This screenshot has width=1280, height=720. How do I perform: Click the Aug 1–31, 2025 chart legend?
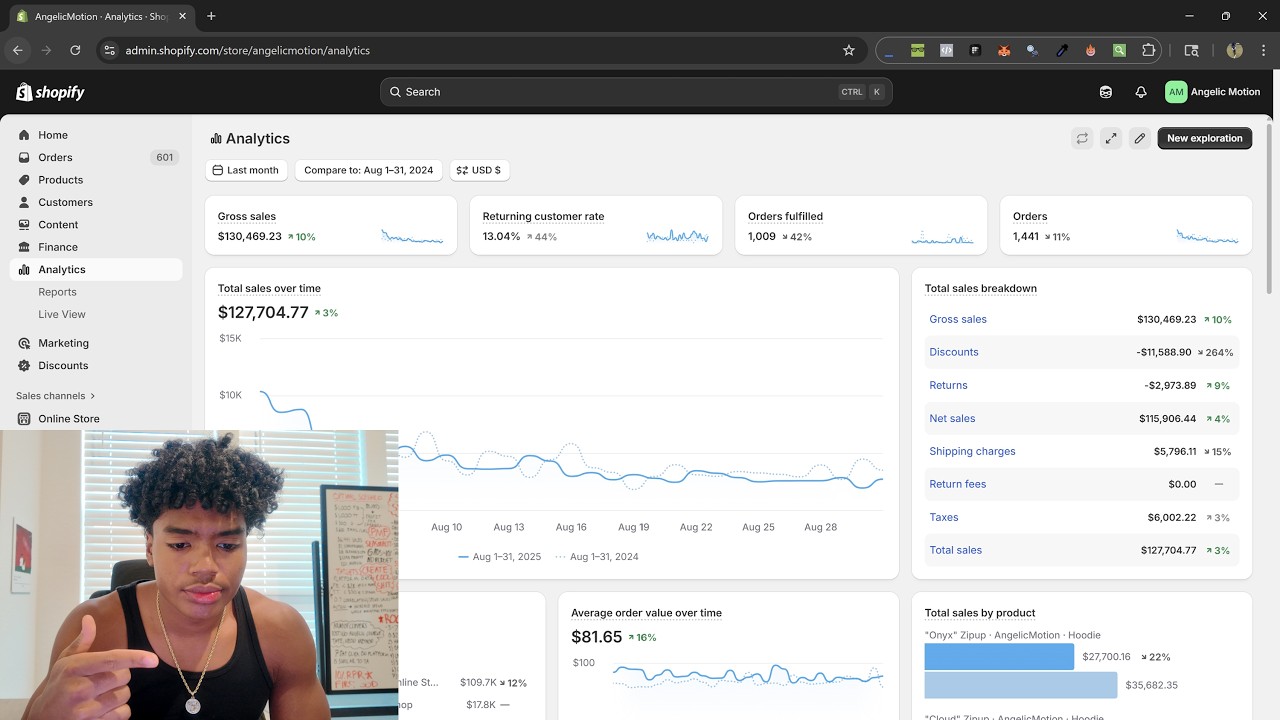point(499,557)
